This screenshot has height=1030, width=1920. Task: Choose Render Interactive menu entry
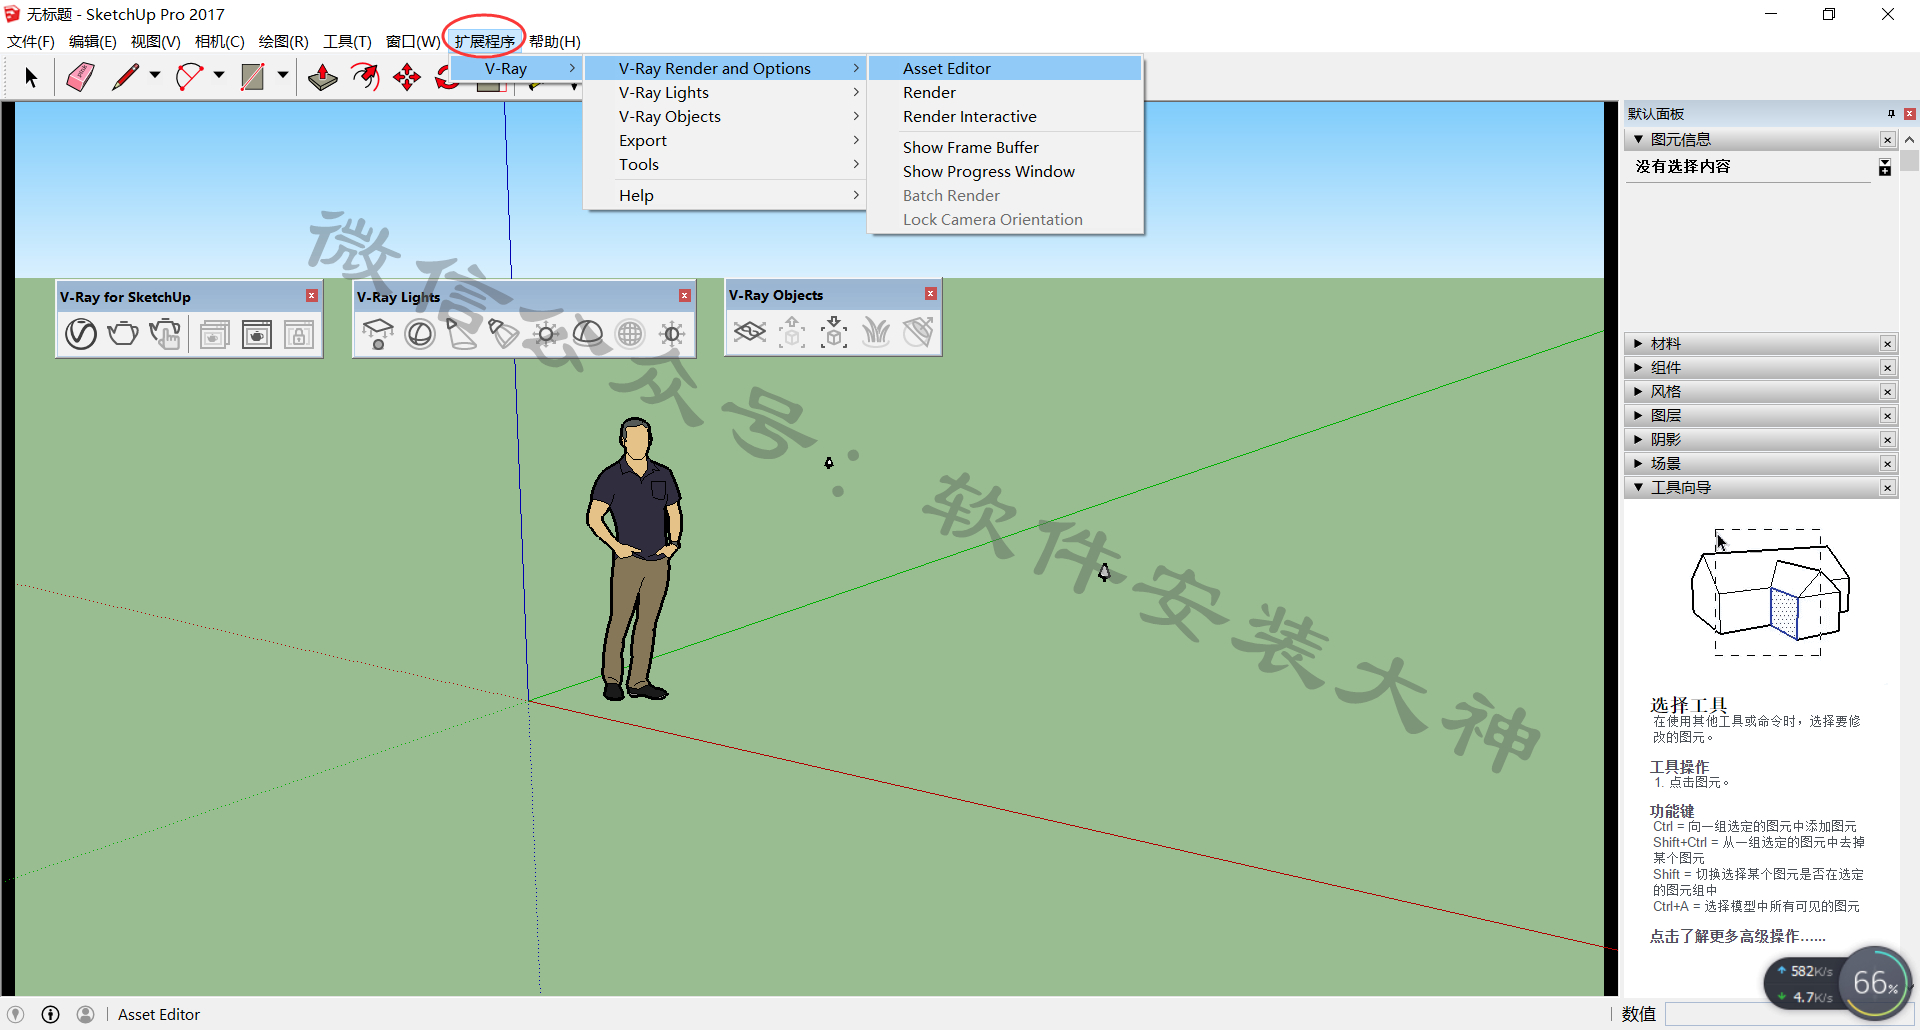click(x=1005, y=116)
